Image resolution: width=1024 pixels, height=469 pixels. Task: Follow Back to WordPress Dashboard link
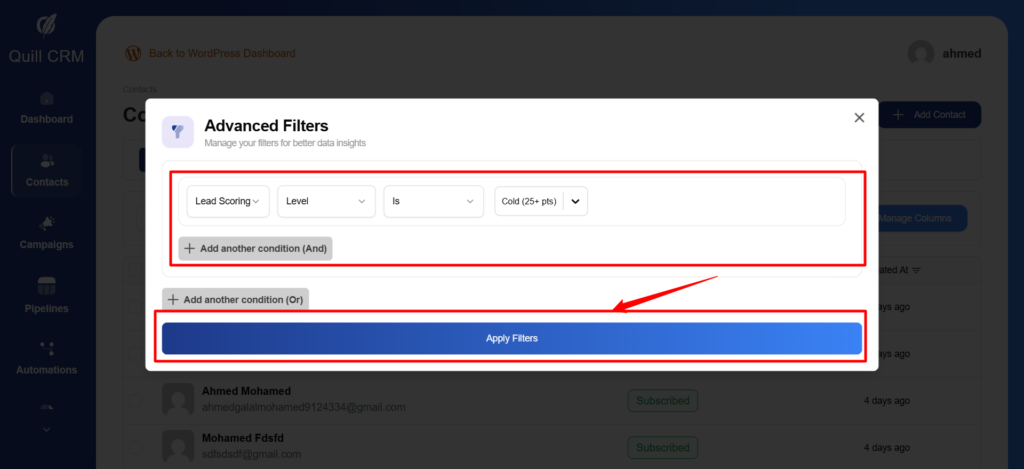(x=221, y=53)
